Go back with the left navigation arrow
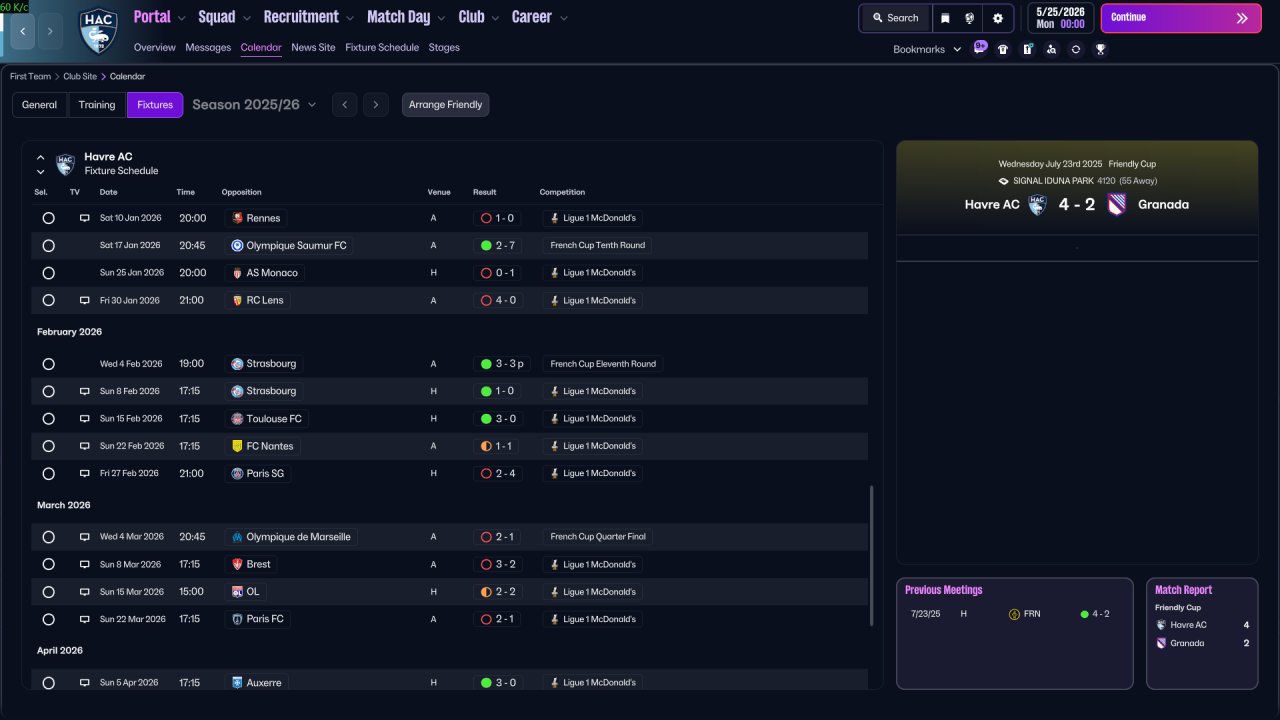 click(23, 31)
